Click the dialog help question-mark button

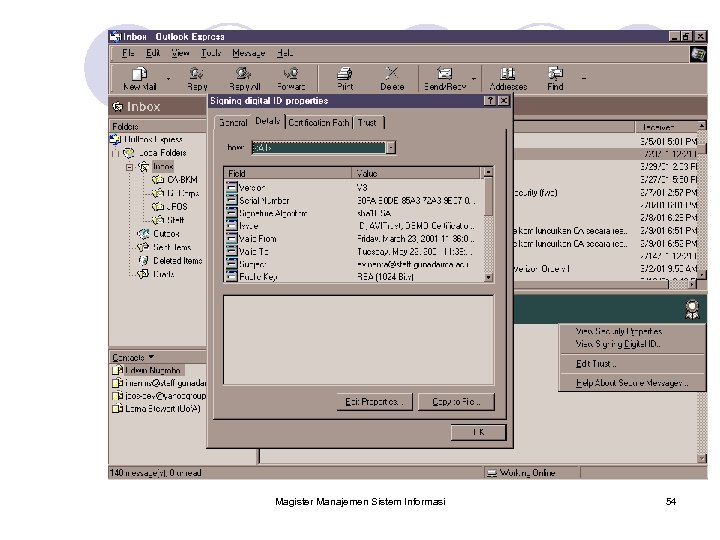click(490, 101)
